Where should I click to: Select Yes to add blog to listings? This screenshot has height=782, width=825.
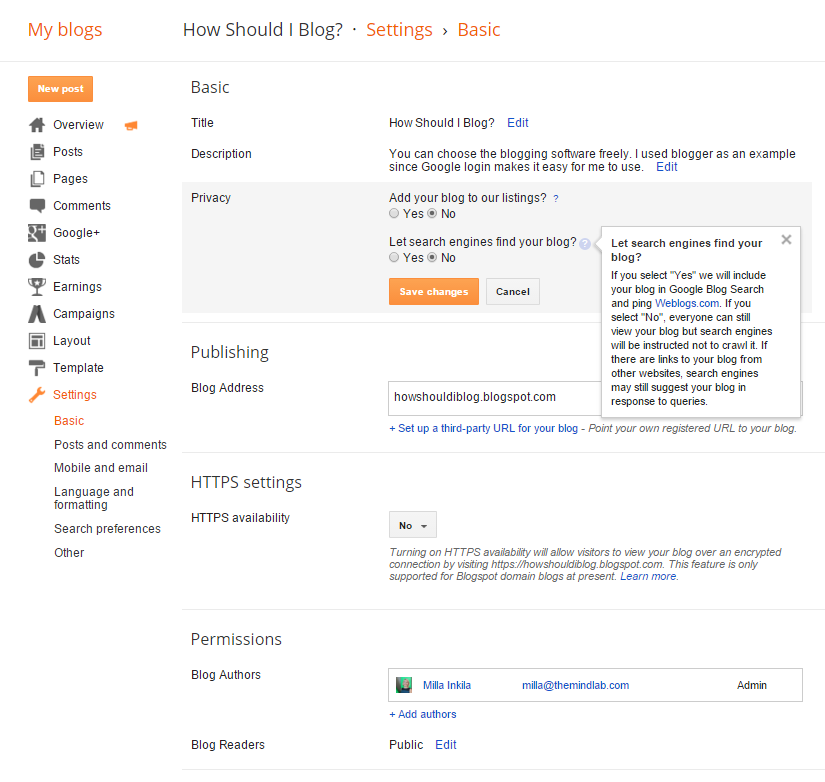point(394,213)
